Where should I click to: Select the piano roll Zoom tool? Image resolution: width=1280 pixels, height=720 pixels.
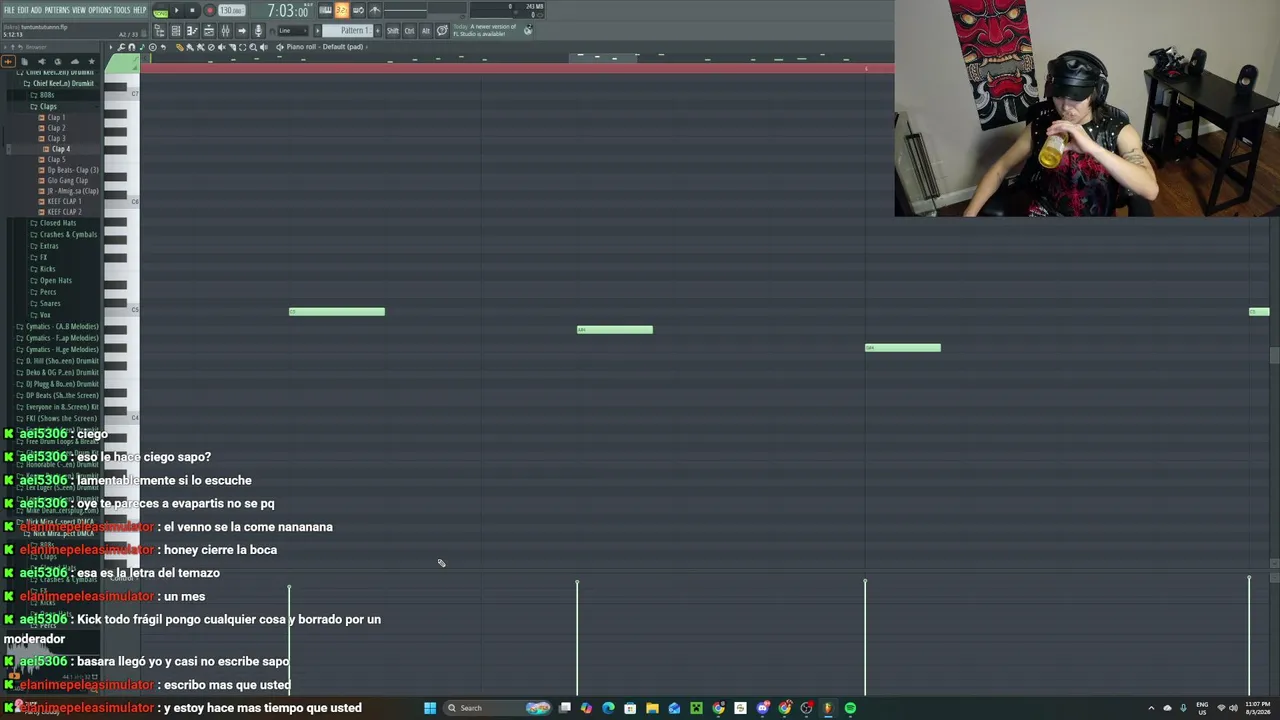(253, 47)
